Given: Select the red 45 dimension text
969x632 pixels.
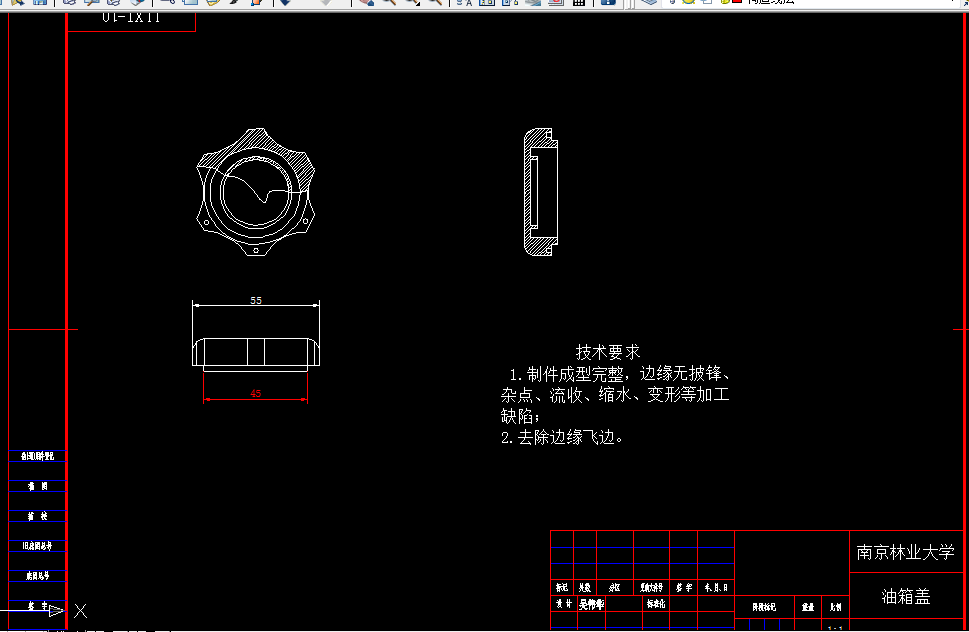Looking at the screenshot, I should pyautogui.click(x=256, y=394).
